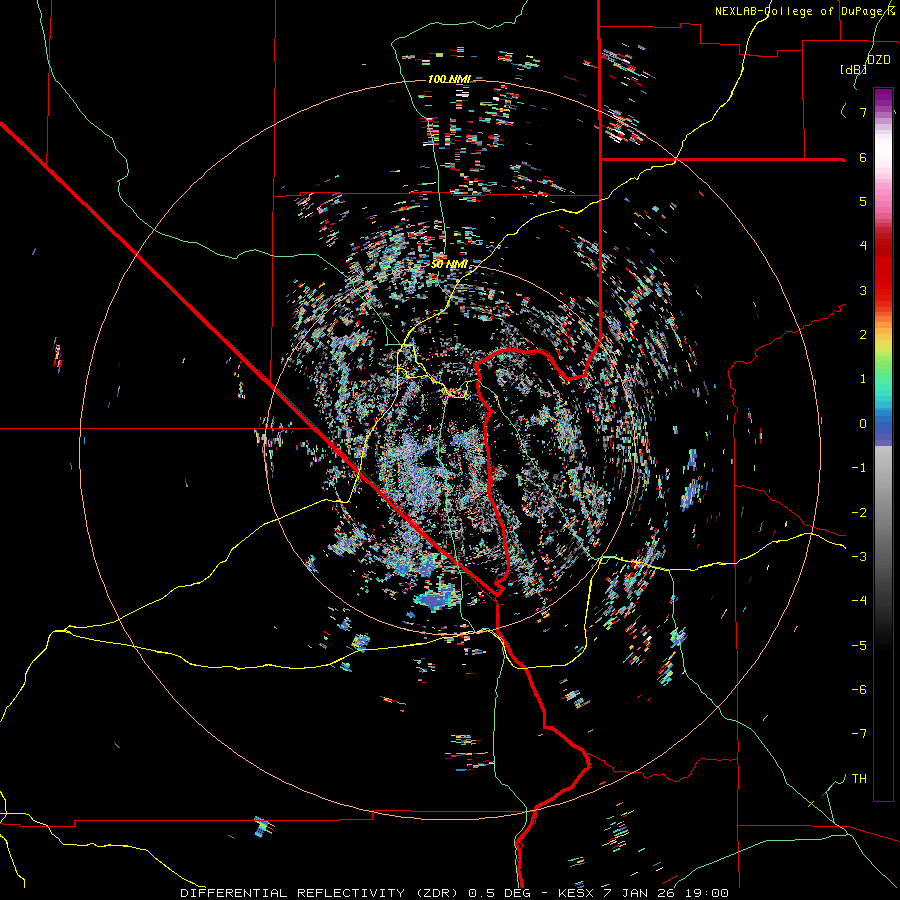Click the KESX radar site identifier in the caption
The height and width of the screenshot is (900, 900).
point(577,893)
